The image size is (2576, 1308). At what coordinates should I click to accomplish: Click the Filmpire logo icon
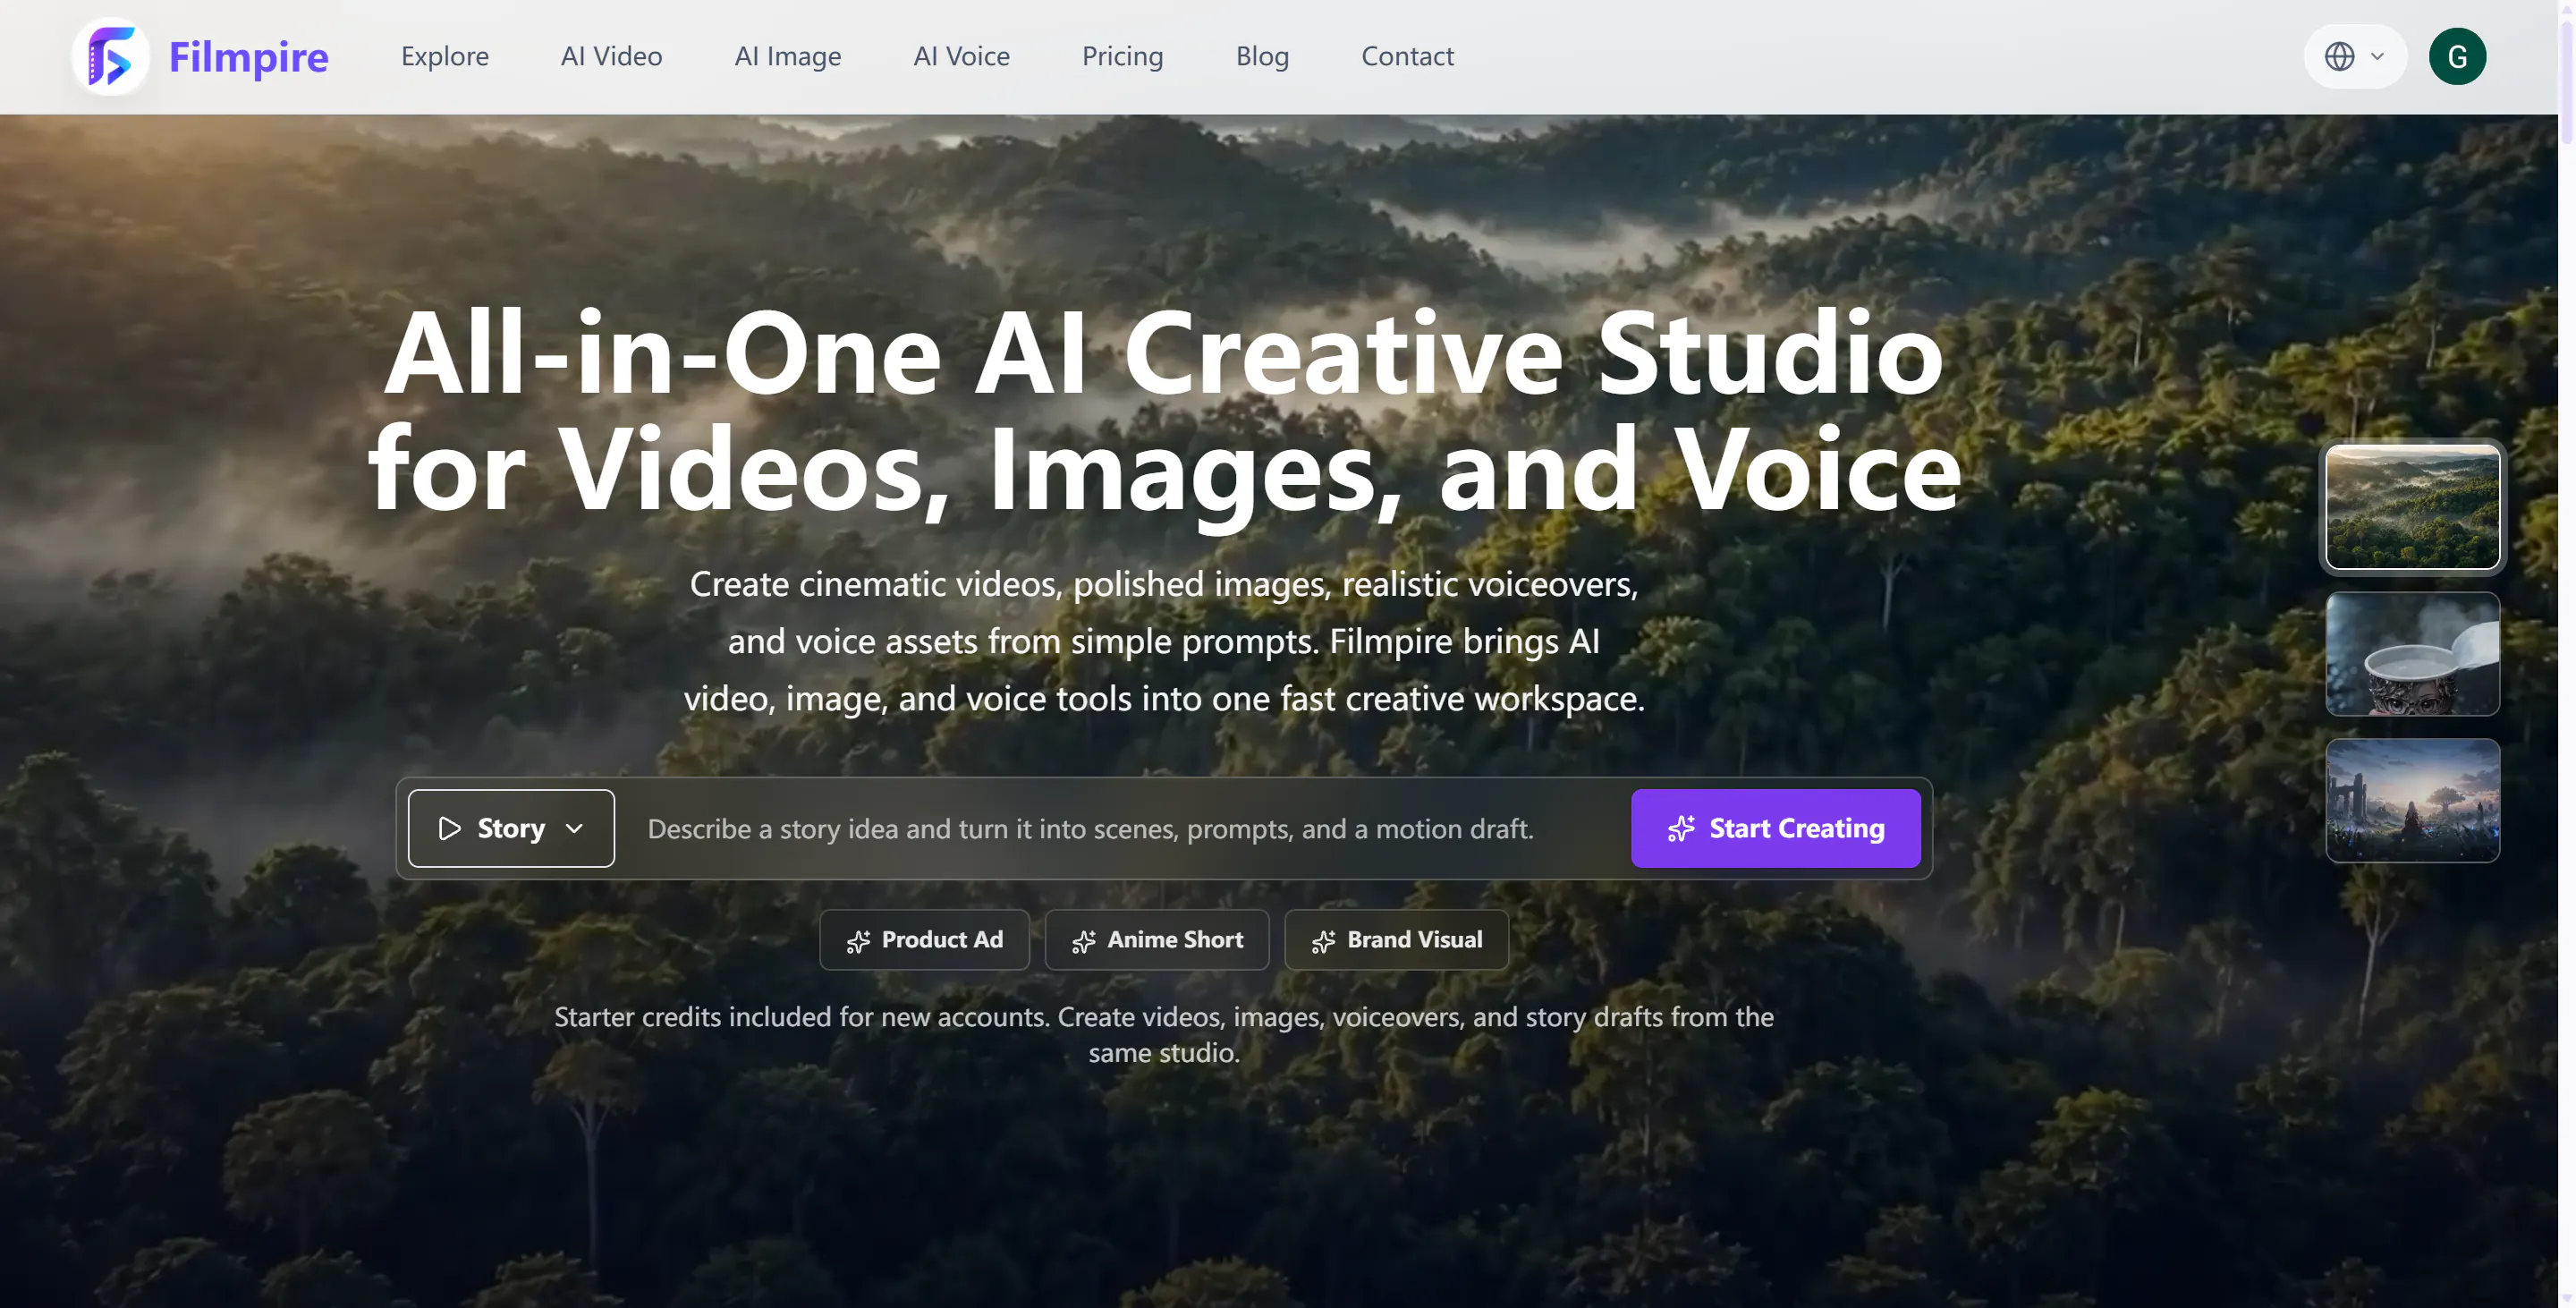(111, 57)
